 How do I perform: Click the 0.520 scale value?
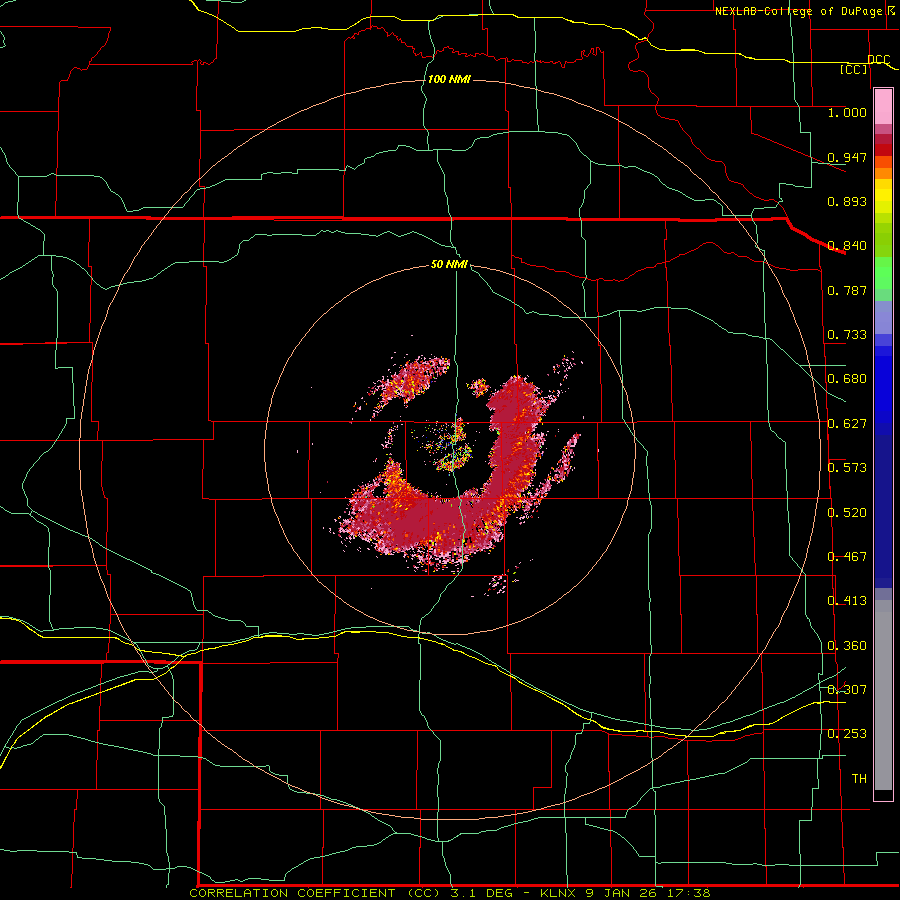pyautogui.click(x=847, y=512)
